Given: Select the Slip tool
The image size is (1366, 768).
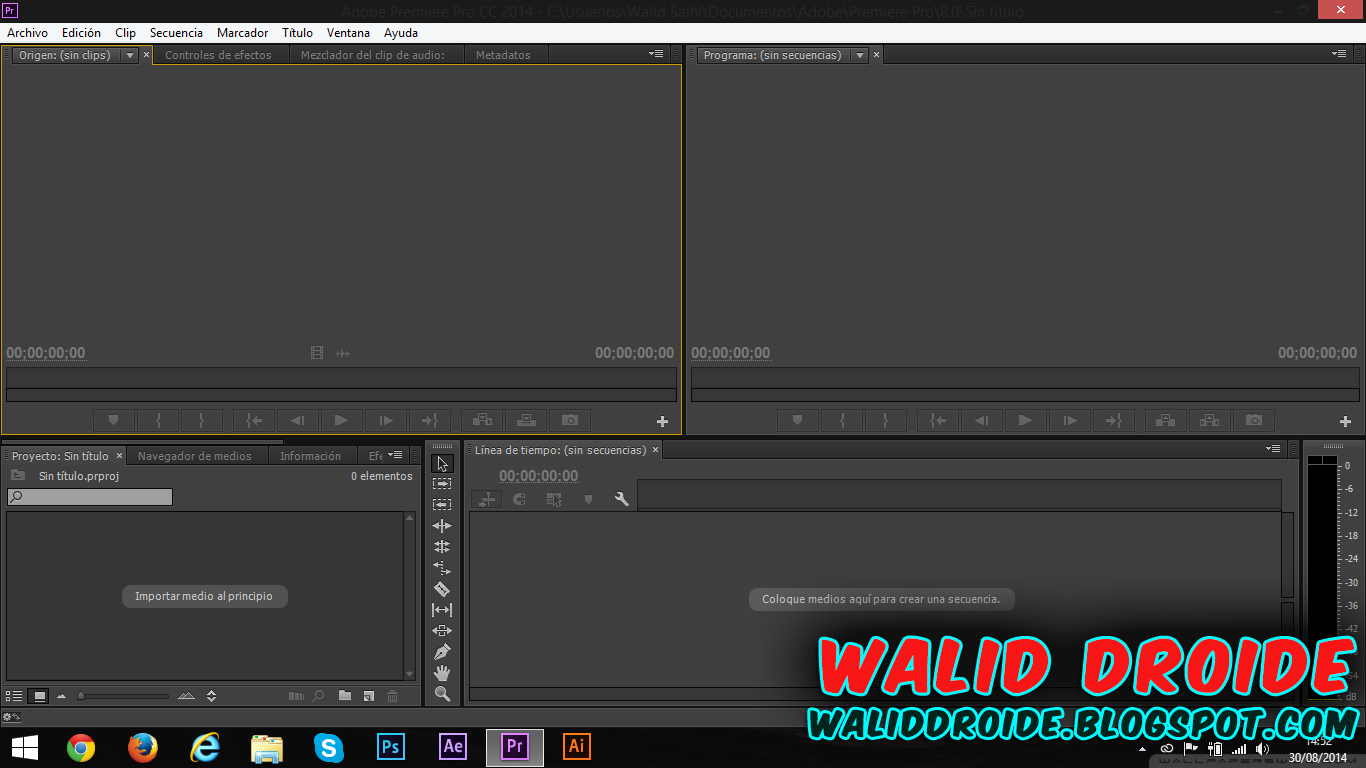Looking at the screenshot, I should (x=442, y=610).
